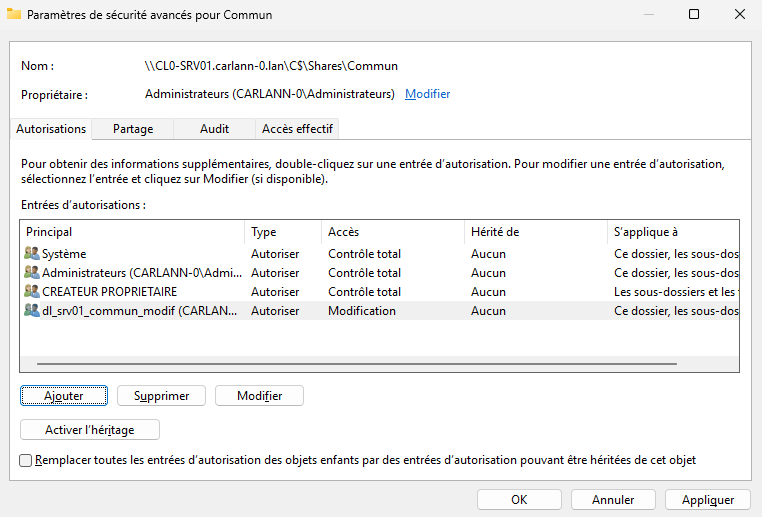Click the Modifier button below the list
The width and height of the screenshot is (762, 517).
(260, 396)
